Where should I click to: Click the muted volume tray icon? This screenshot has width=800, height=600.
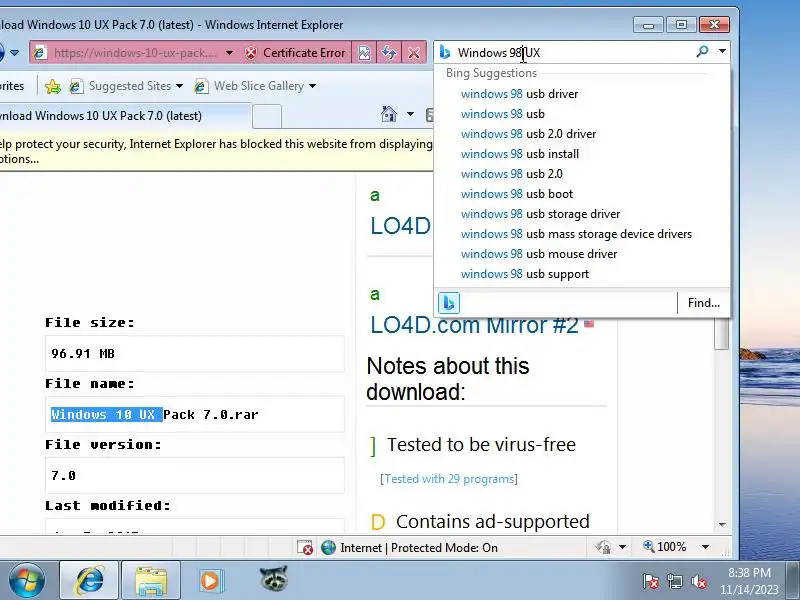(698, 581)
